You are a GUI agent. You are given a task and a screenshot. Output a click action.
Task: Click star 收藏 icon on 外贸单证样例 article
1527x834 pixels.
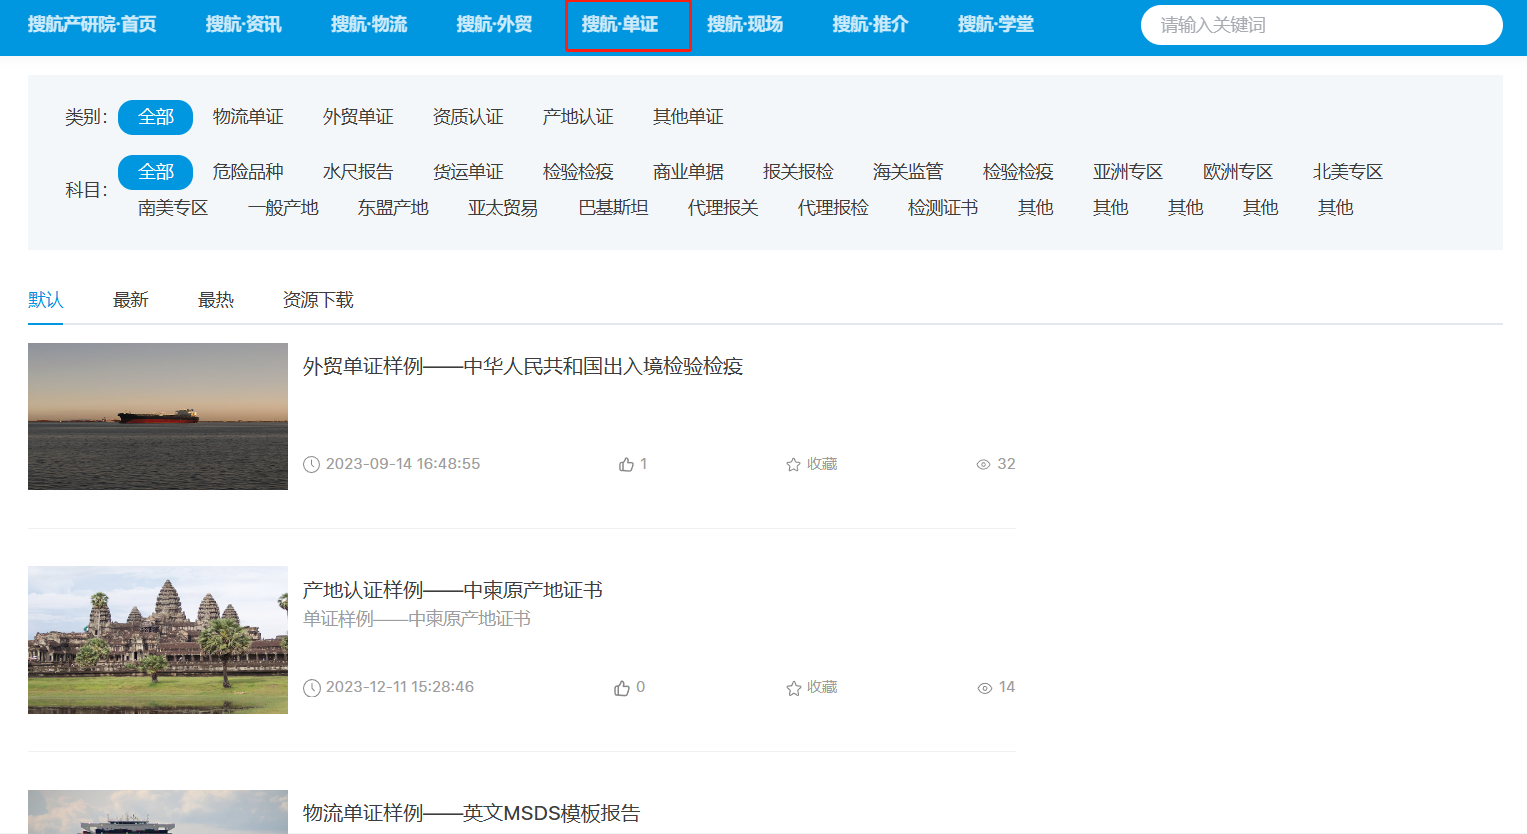(x=793, y=464)
